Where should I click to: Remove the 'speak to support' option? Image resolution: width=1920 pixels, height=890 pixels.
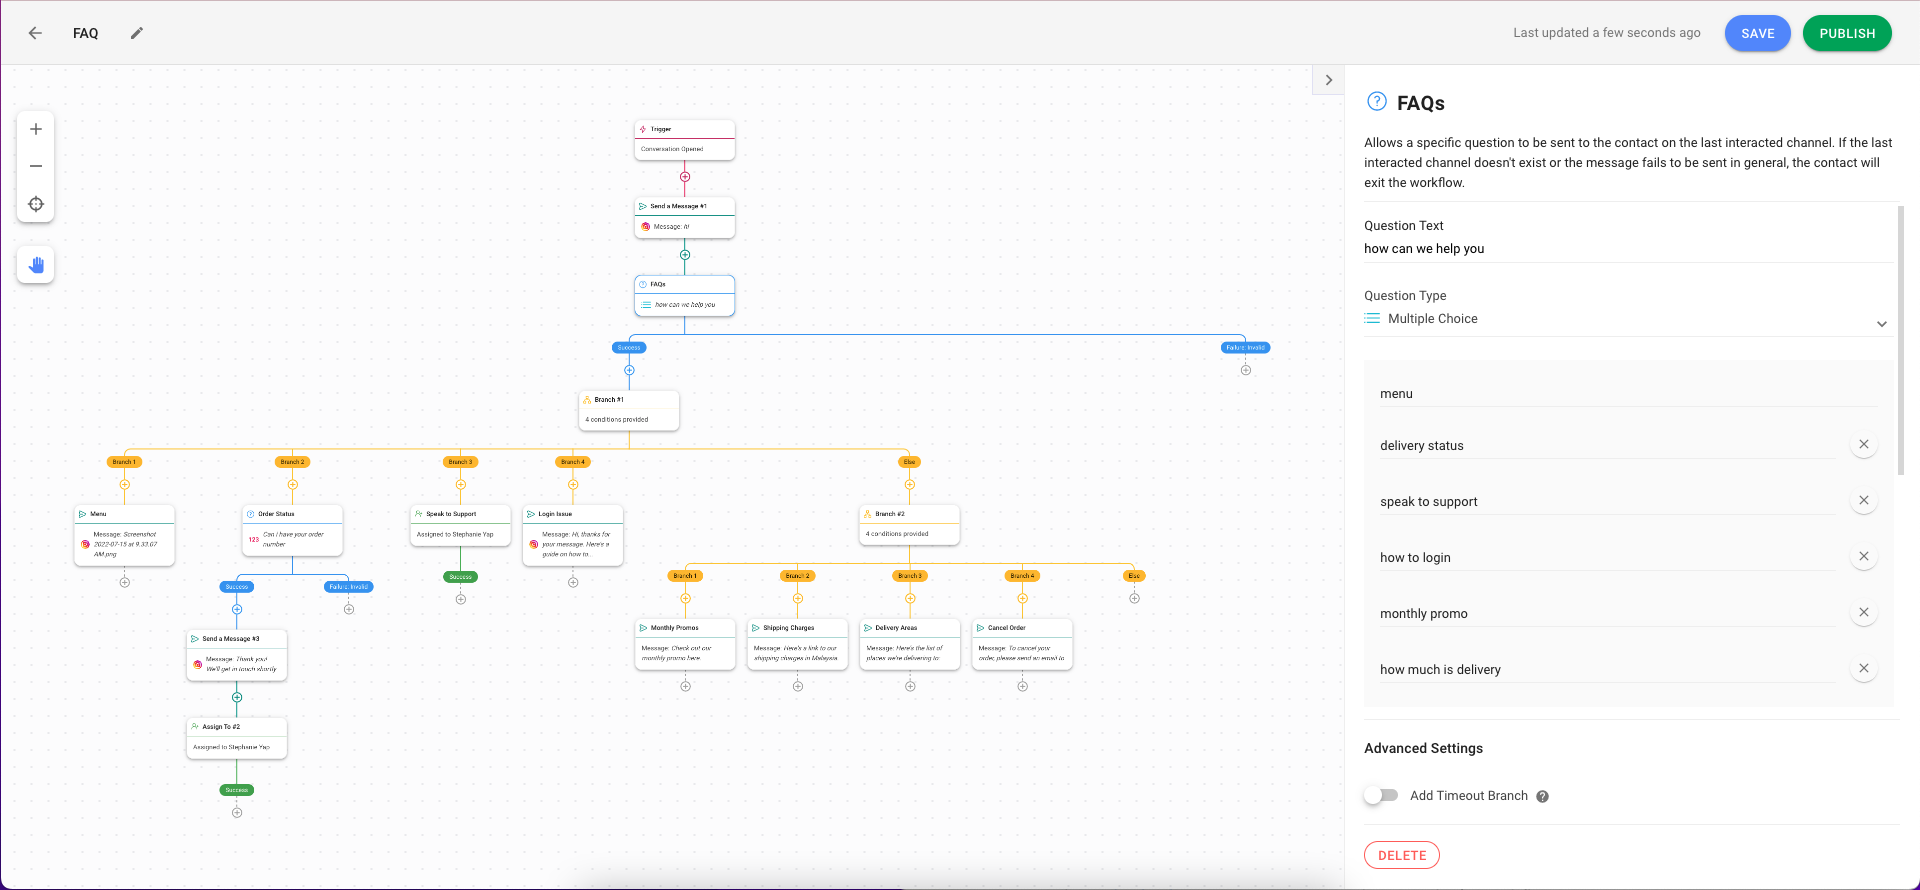(x=1863, y=500)
